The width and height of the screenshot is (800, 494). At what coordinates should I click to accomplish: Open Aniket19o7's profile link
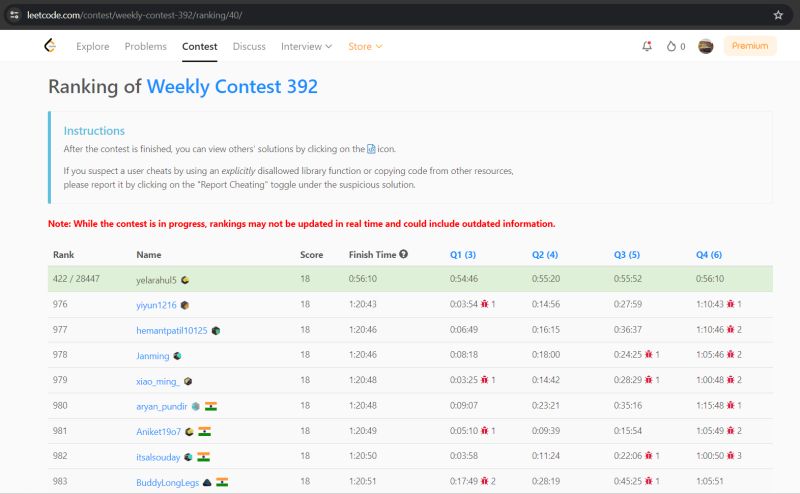(x=158, y=432)
